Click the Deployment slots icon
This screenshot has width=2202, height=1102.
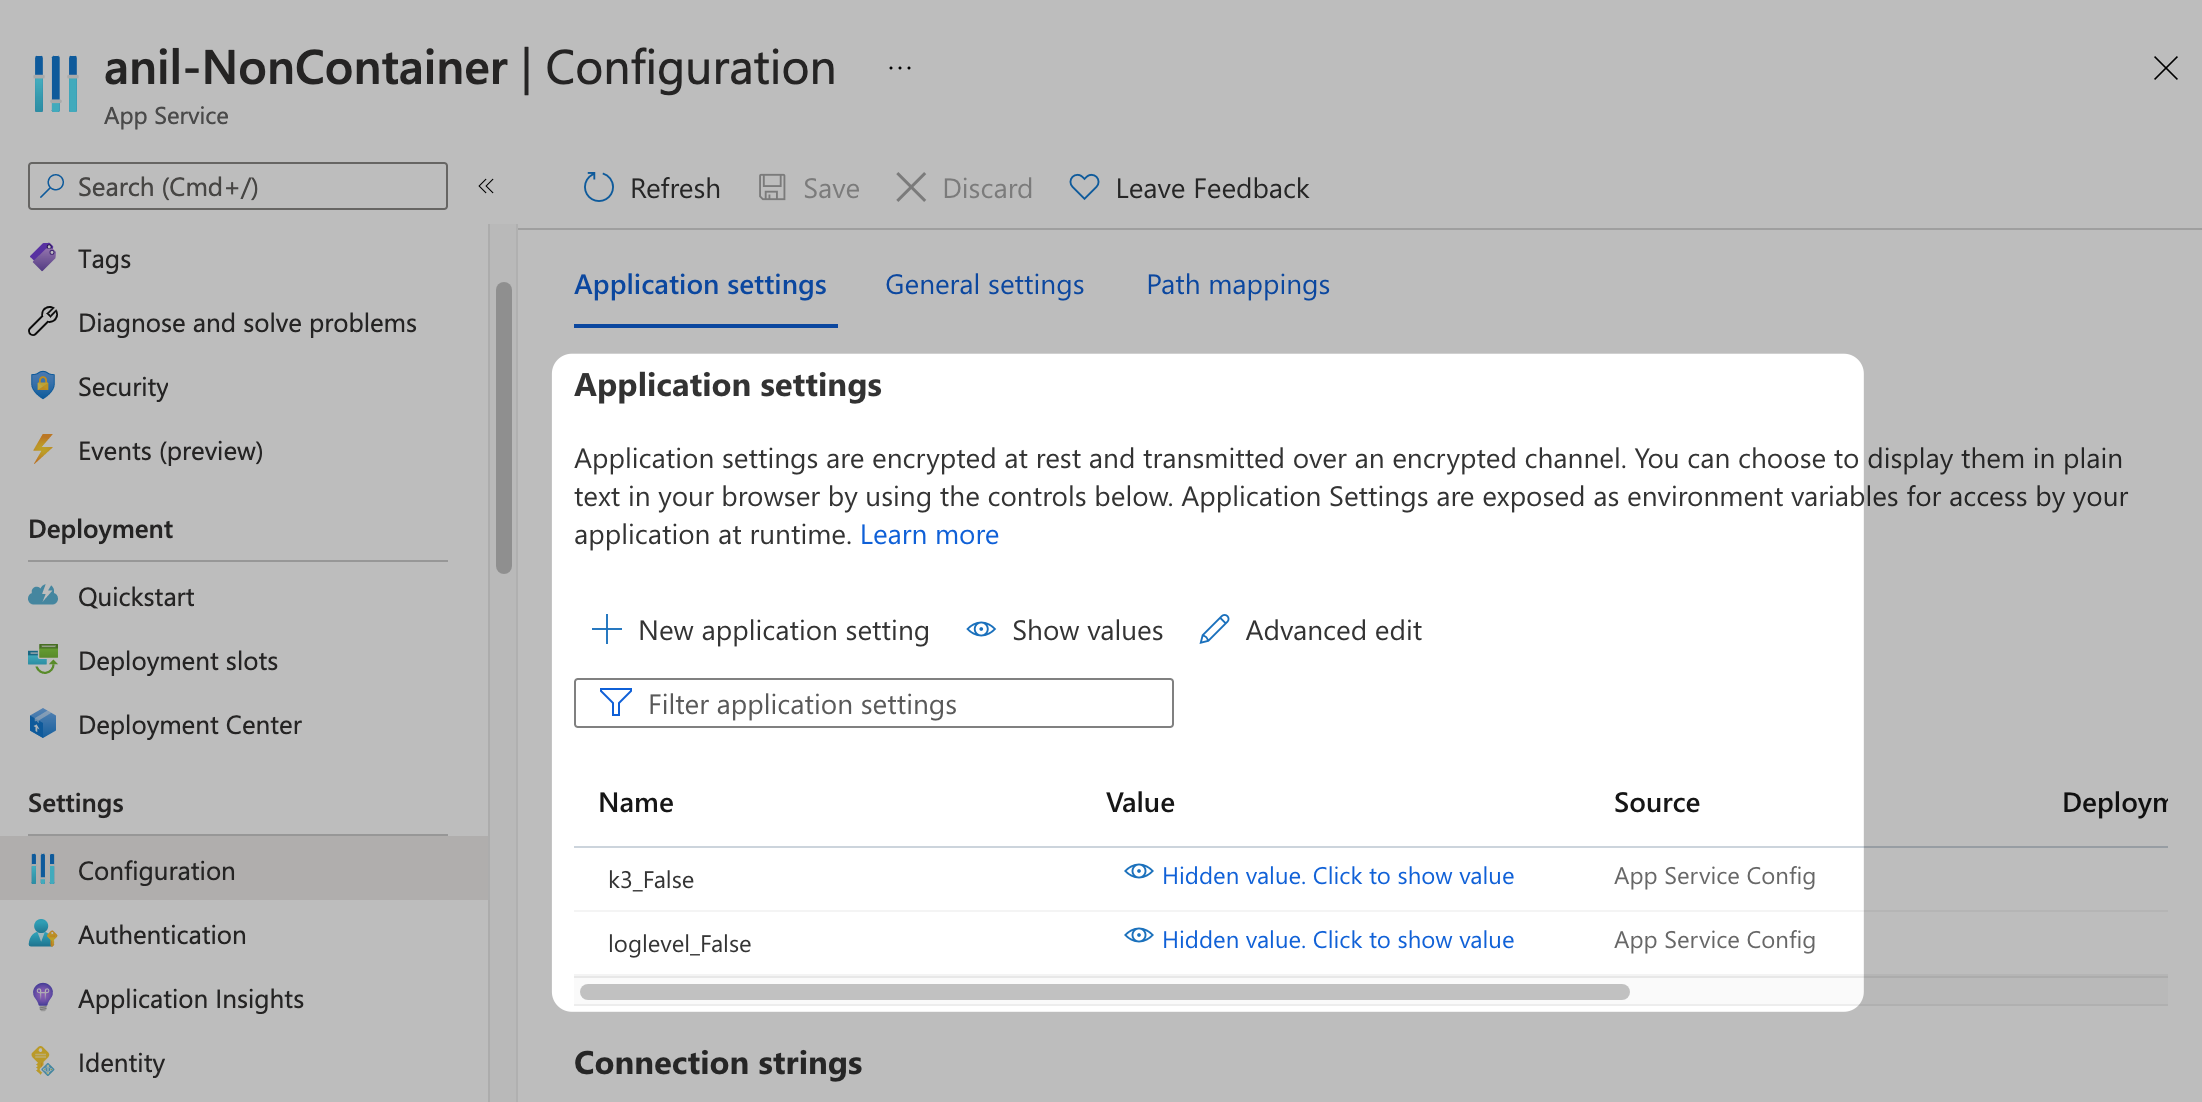click(43, 660)
